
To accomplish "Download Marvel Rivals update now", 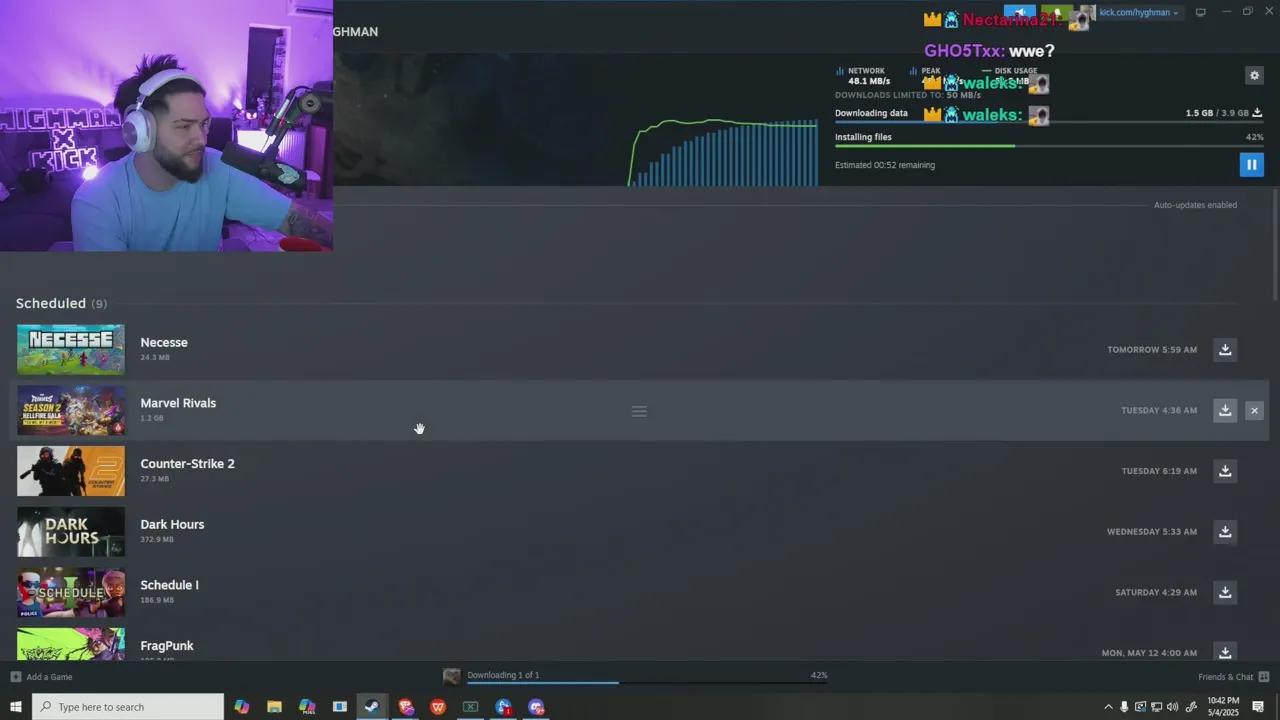I will (1225, 410).
